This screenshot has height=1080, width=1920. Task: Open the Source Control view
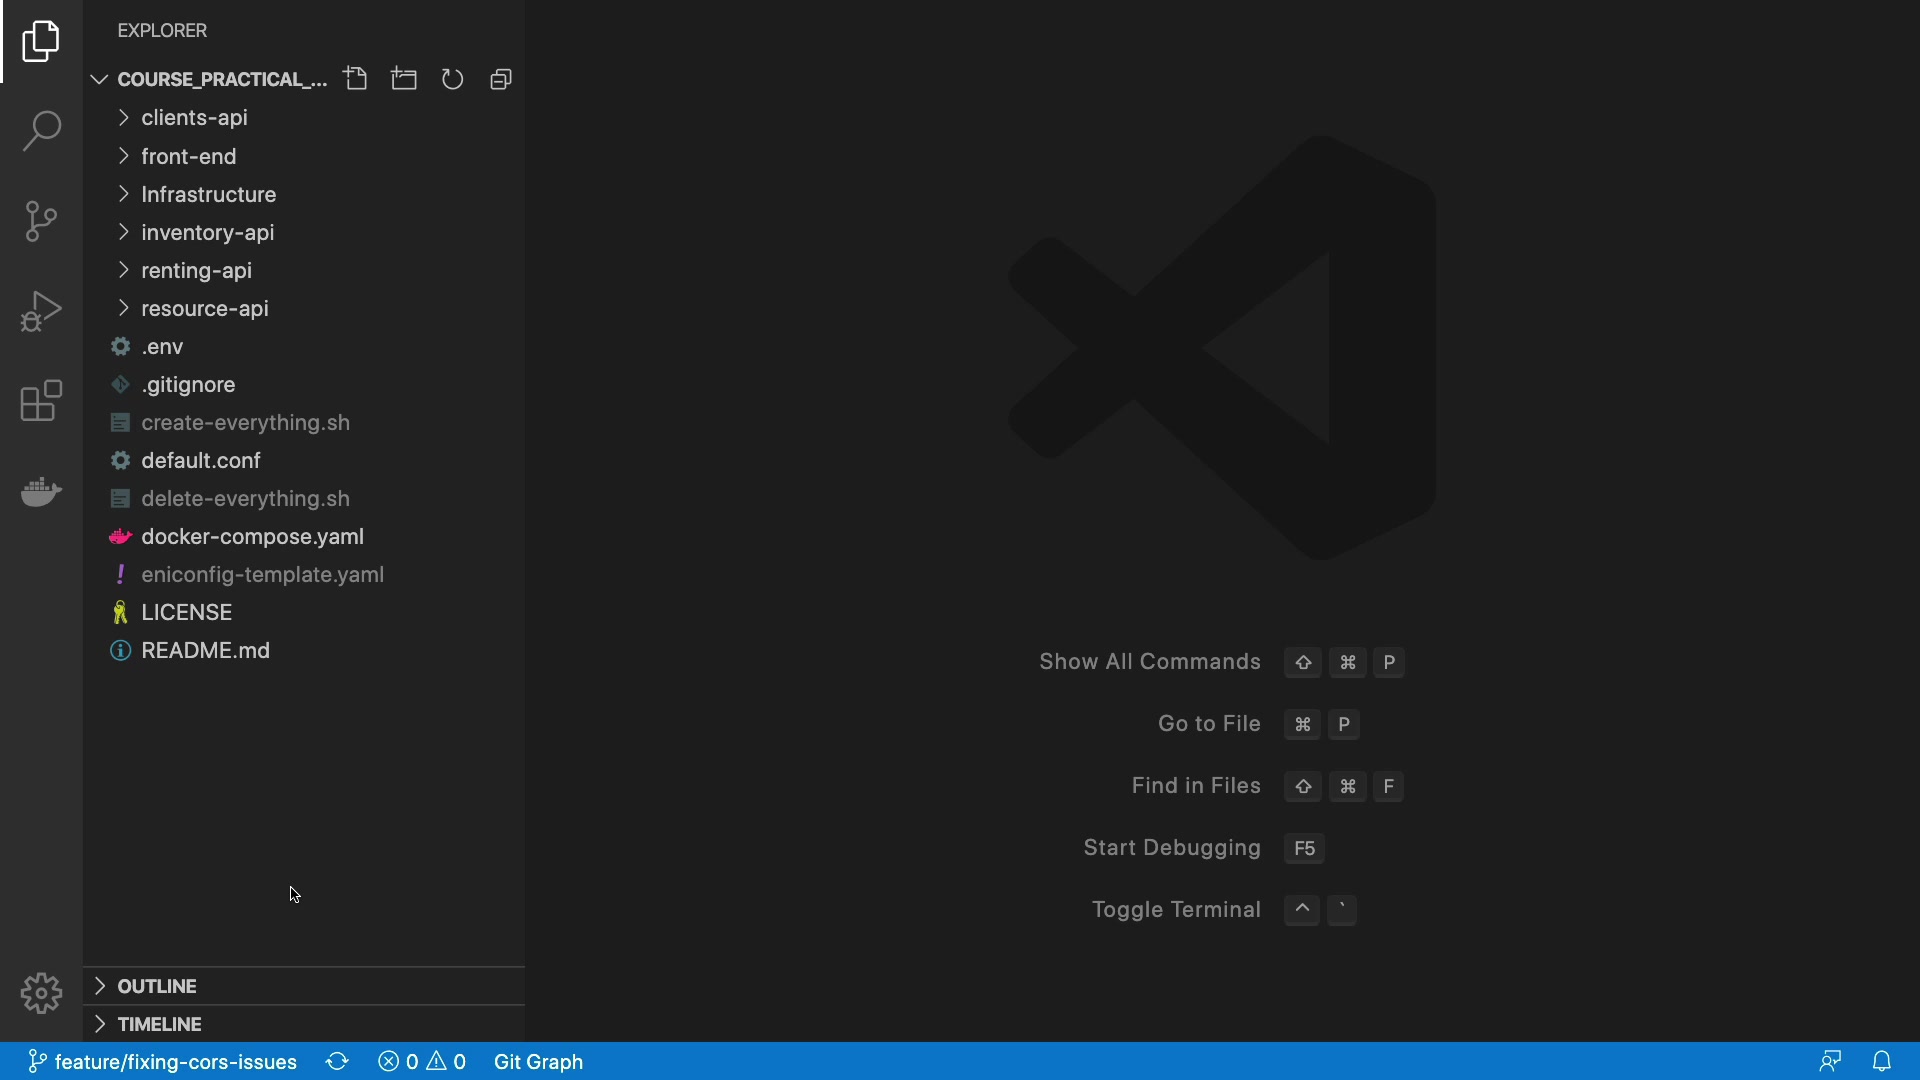pos(41,221)
